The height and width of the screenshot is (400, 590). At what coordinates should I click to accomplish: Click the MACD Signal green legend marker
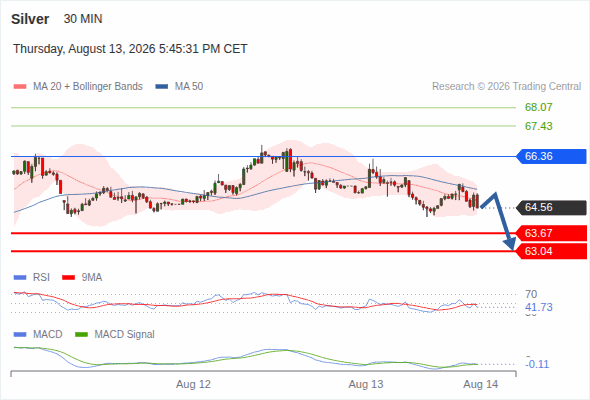pyautogui.click(x=81, y=335)
